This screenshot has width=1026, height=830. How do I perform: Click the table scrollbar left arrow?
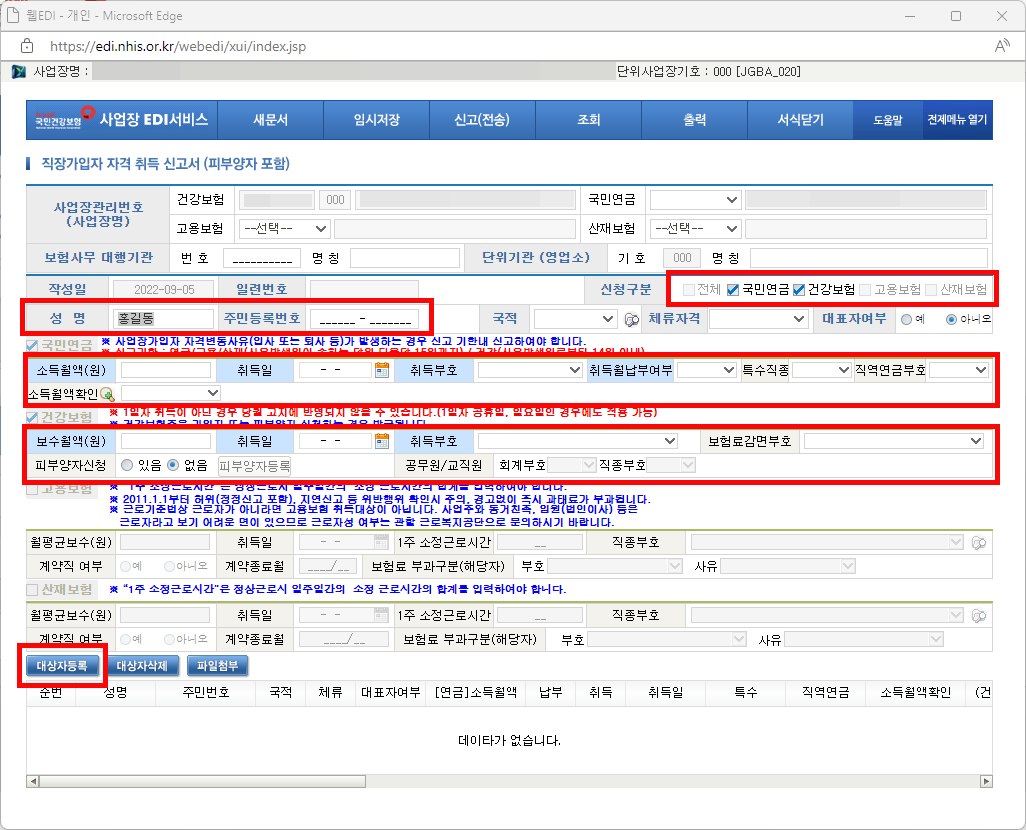[32, 781]
